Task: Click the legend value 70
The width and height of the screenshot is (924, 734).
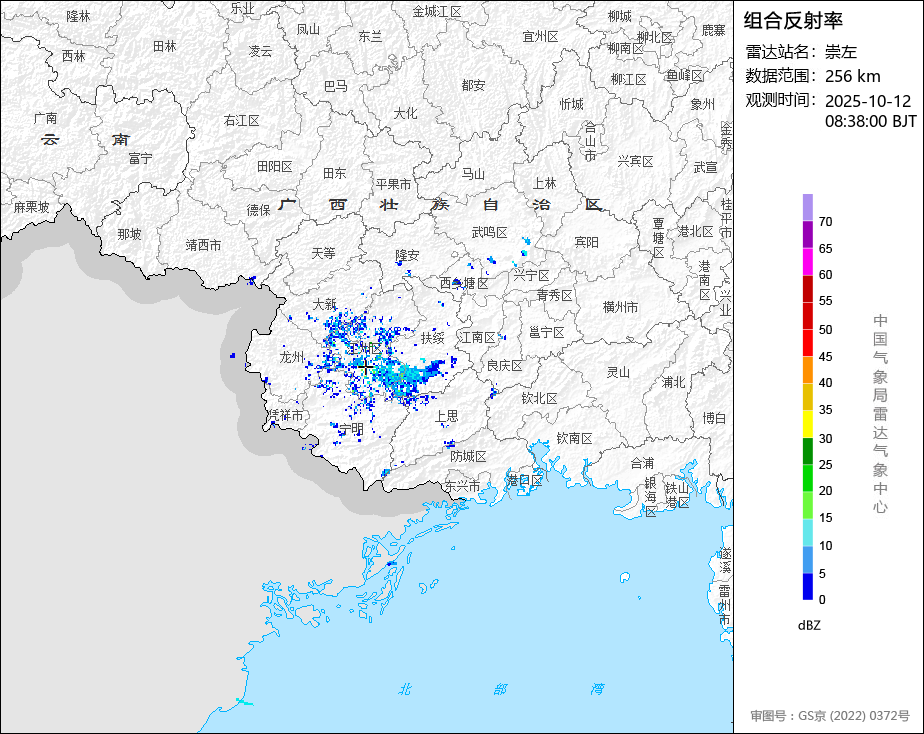Action: coord(826,221)
